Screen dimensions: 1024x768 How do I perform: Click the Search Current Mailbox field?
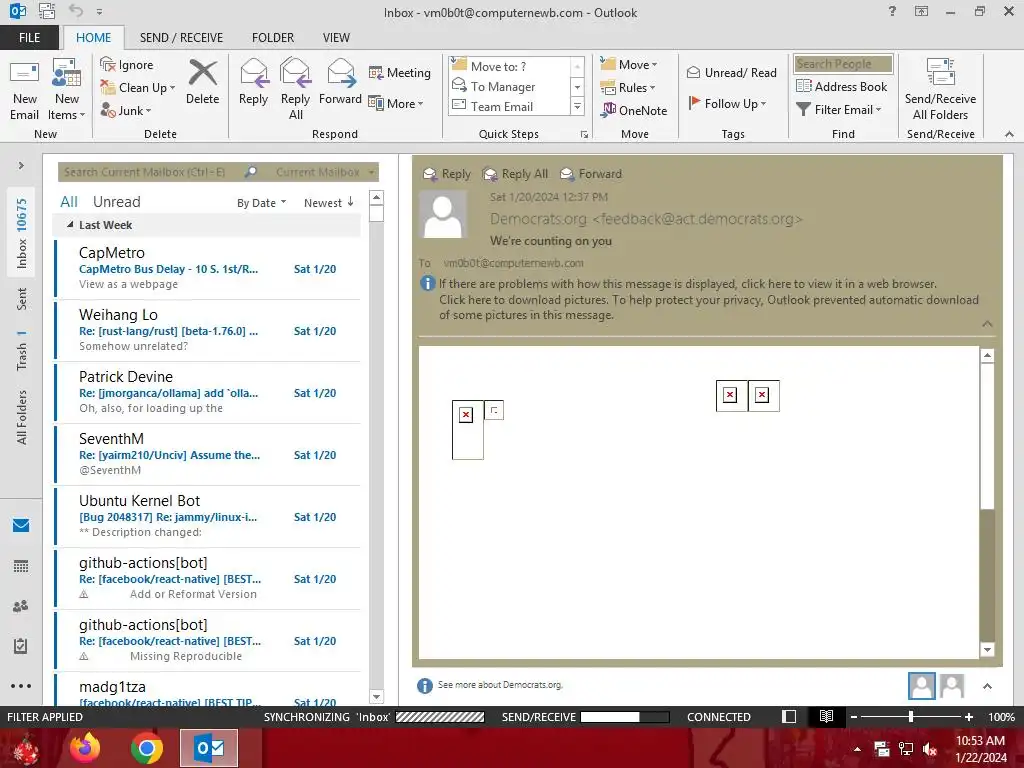pos(150,172)
